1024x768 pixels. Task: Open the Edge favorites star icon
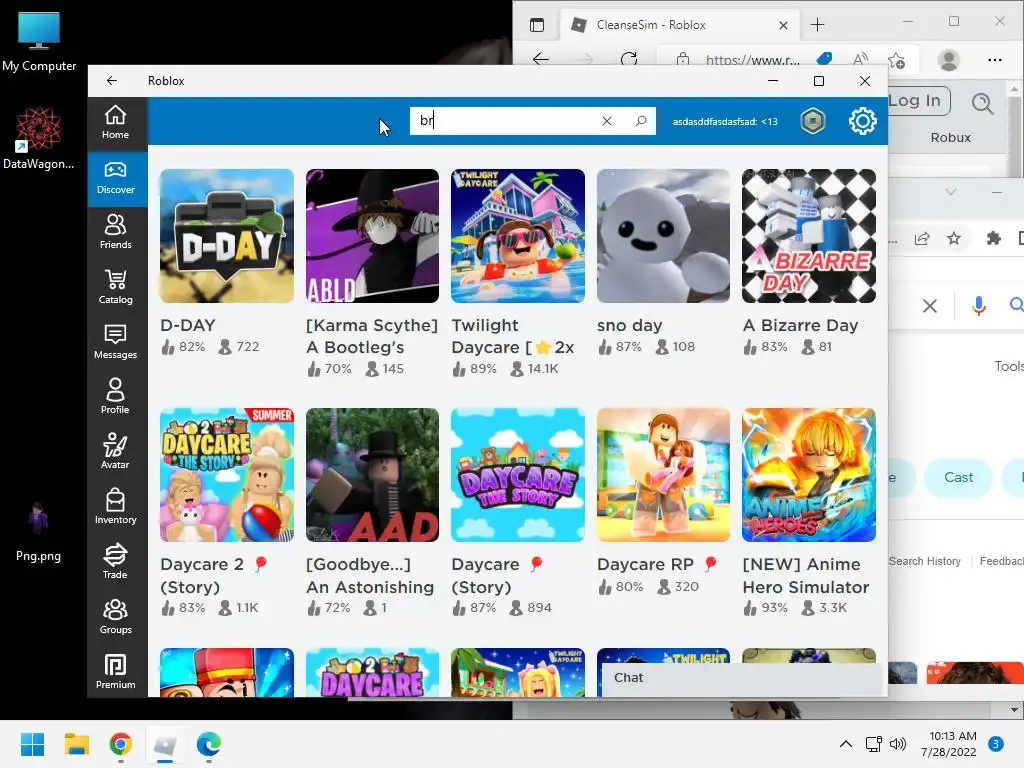[897, 59]
